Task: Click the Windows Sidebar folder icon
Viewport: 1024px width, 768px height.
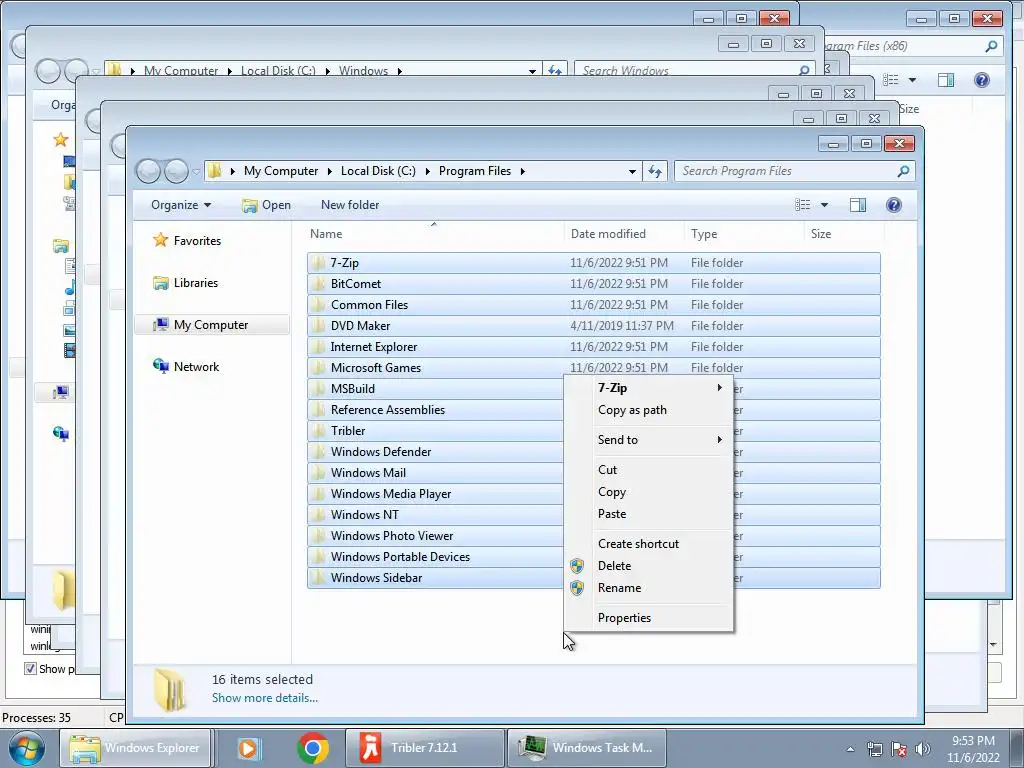Action: (x=318, y=577)
